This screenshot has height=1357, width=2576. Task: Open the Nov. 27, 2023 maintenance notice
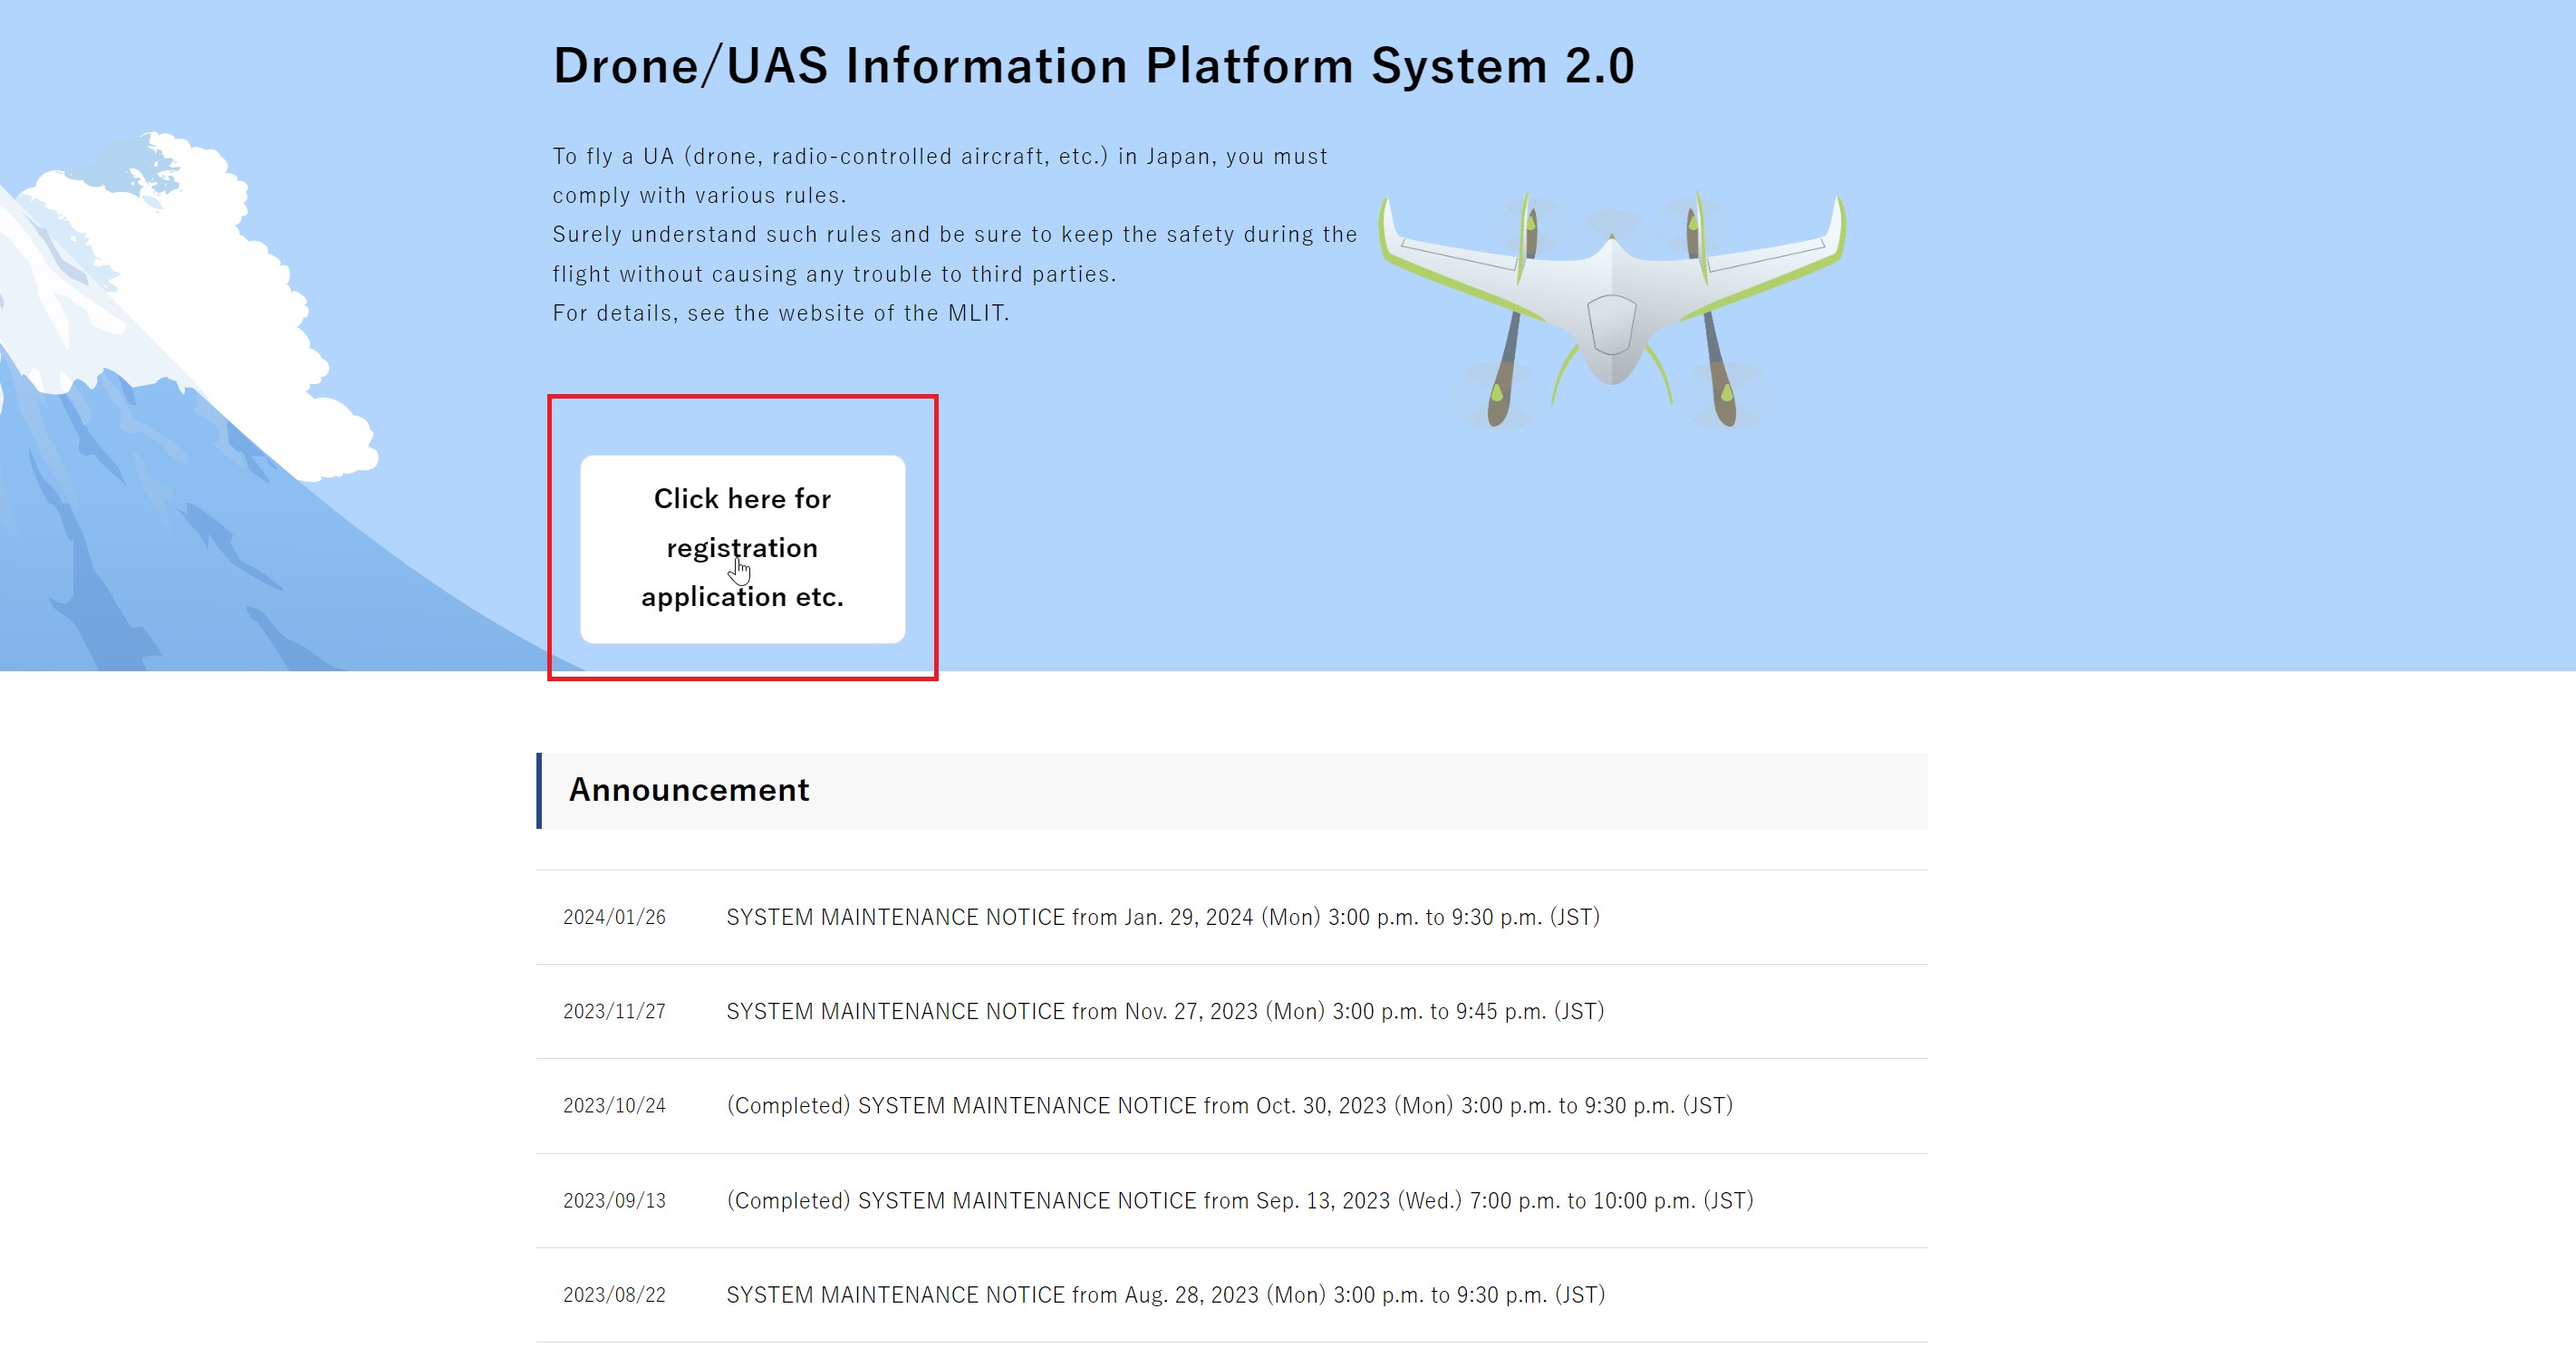(1164, 1011)
